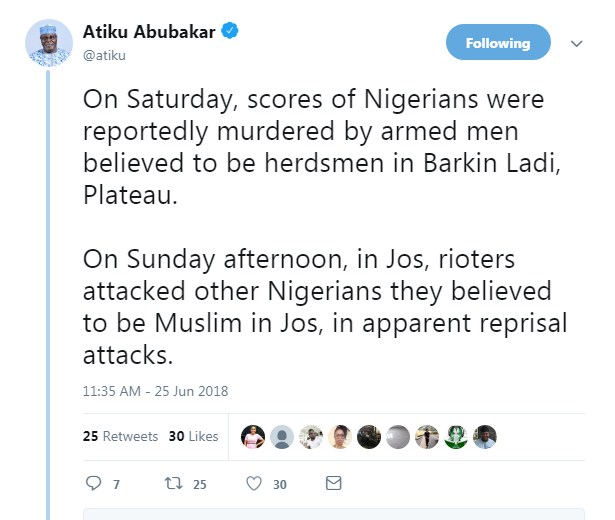This screenshot has height=520, width=615.
Task: Click the last liker avatar in the row
Action: coord(485,437)
